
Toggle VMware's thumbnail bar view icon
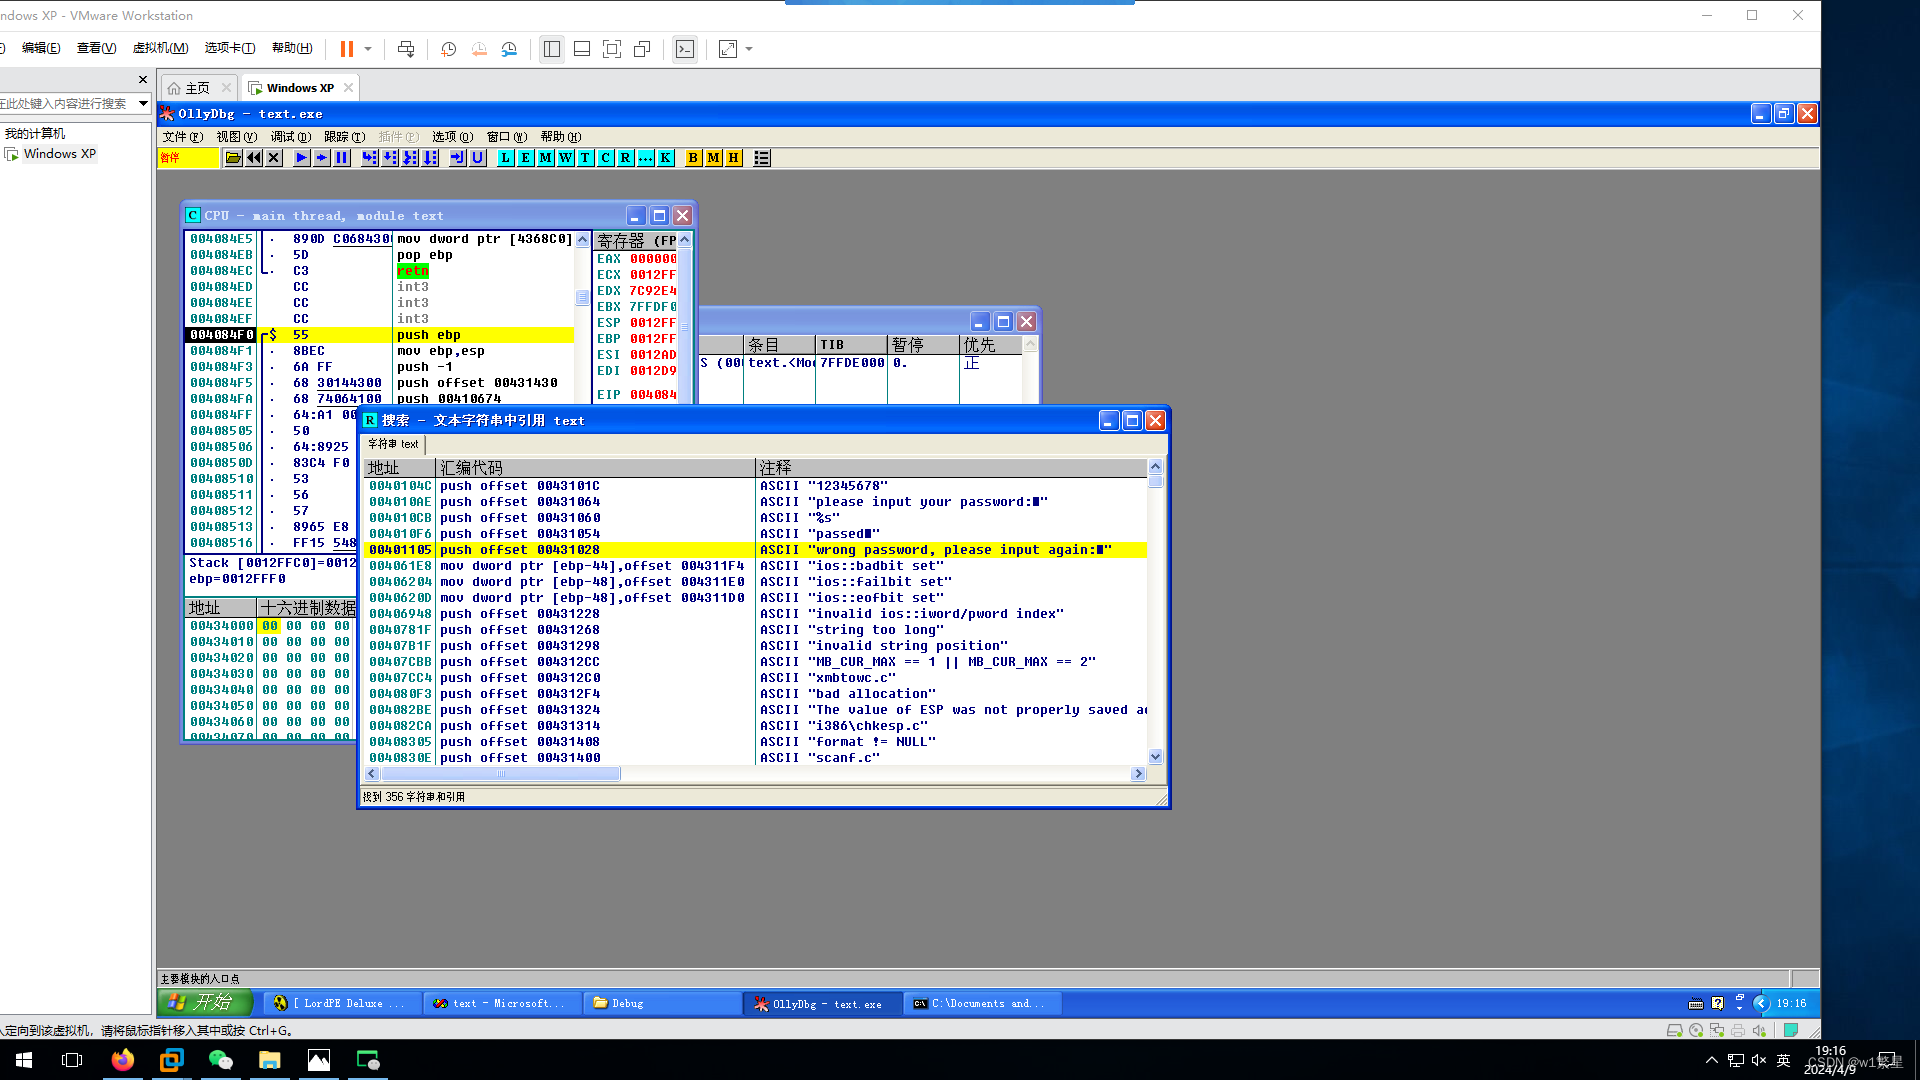pyautogui.click(x=582, y=49)
